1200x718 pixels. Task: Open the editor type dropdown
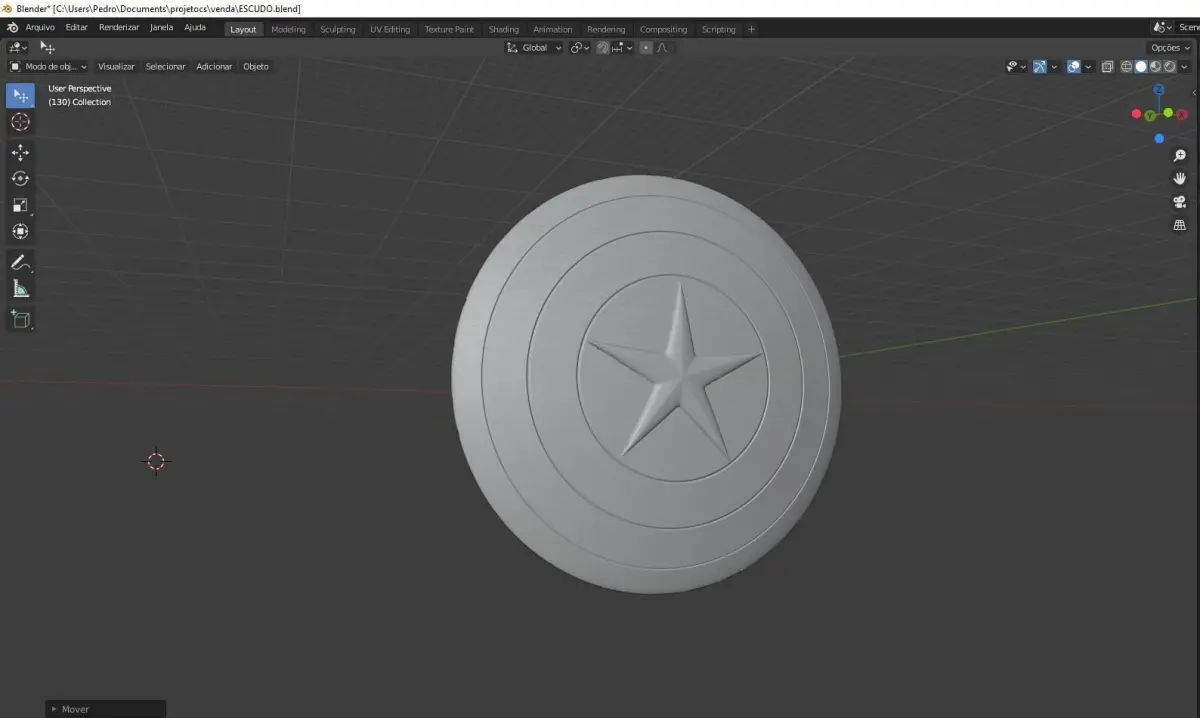click(18, 47)
